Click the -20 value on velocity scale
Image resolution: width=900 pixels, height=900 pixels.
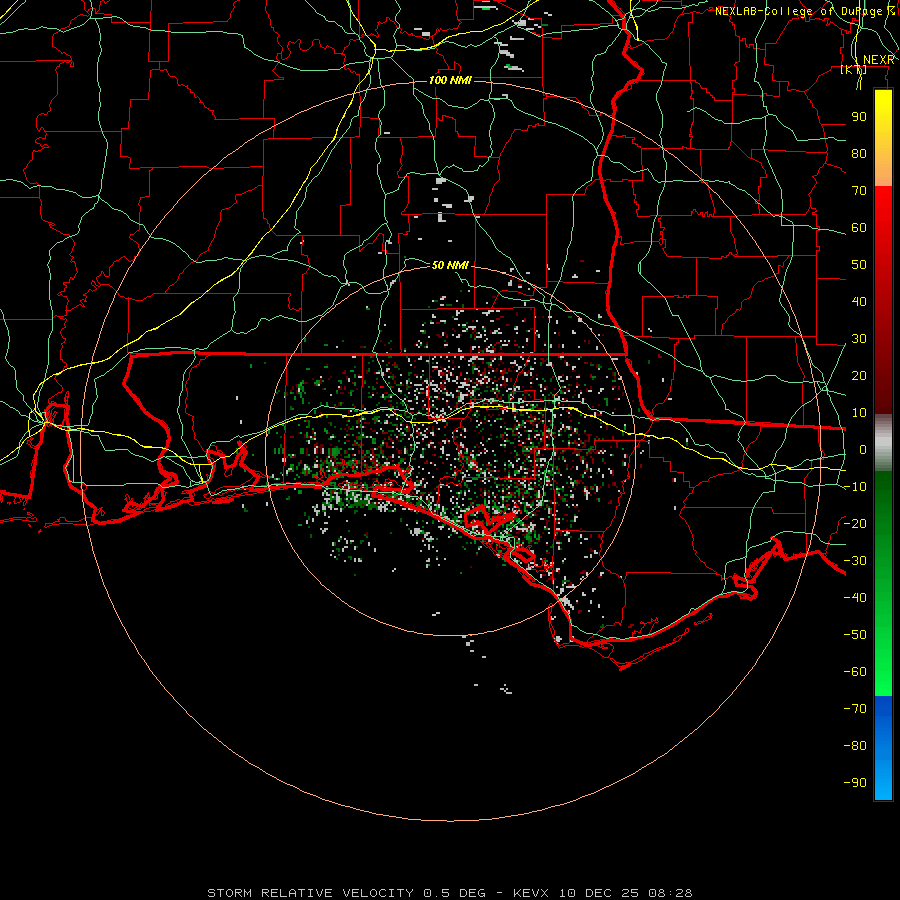(x=855, y=523)
